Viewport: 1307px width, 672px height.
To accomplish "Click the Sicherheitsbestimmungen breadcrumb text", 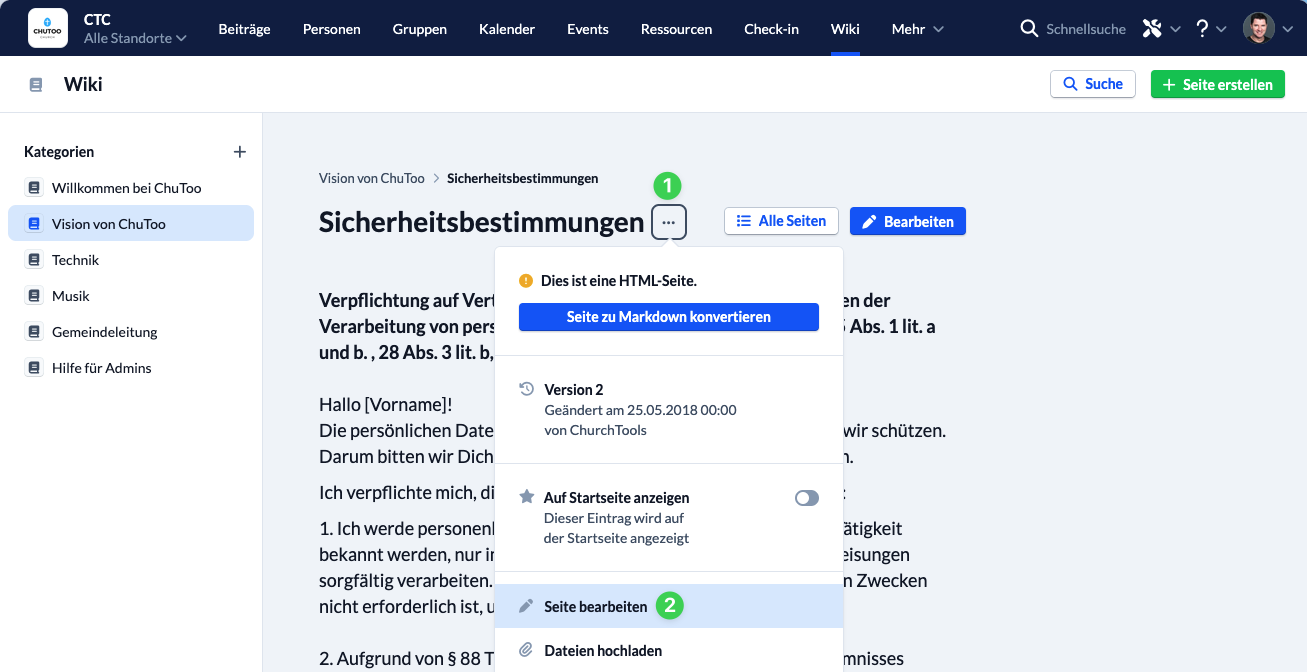I will 523,178.
